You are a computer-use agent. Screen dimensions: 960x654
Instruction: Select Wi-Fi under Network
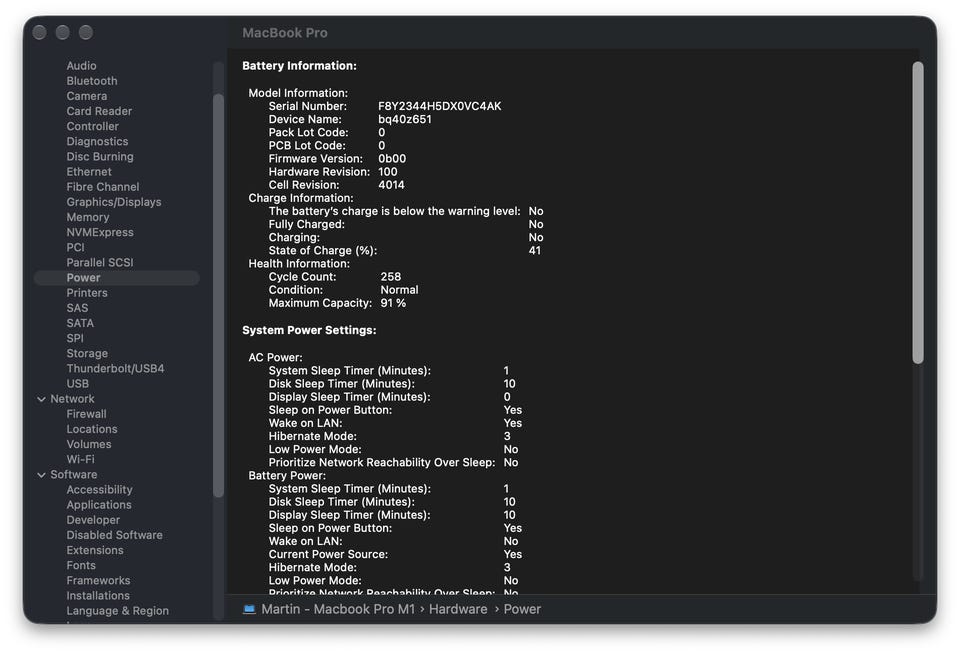point(80,460)
